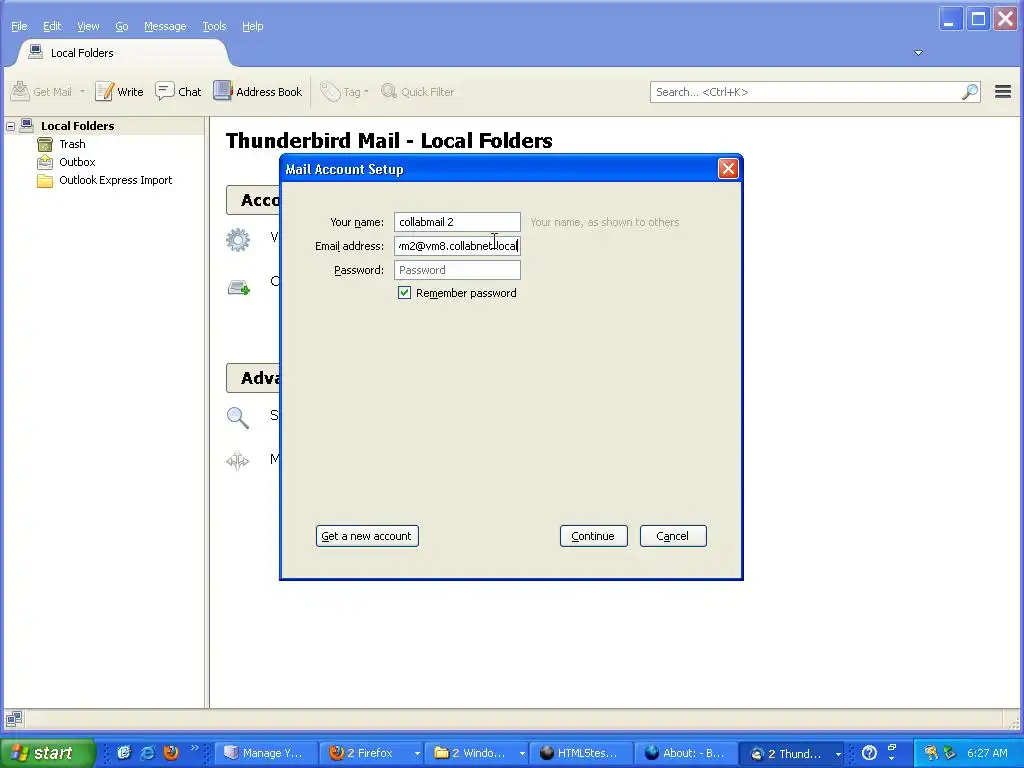Toggle the Remember password checkbox

[404, 293]
